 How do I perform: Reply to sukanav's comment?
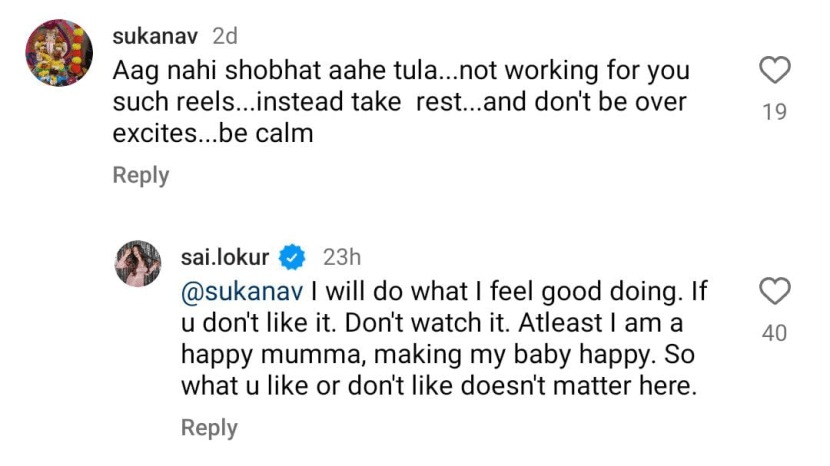coord(140,175)
